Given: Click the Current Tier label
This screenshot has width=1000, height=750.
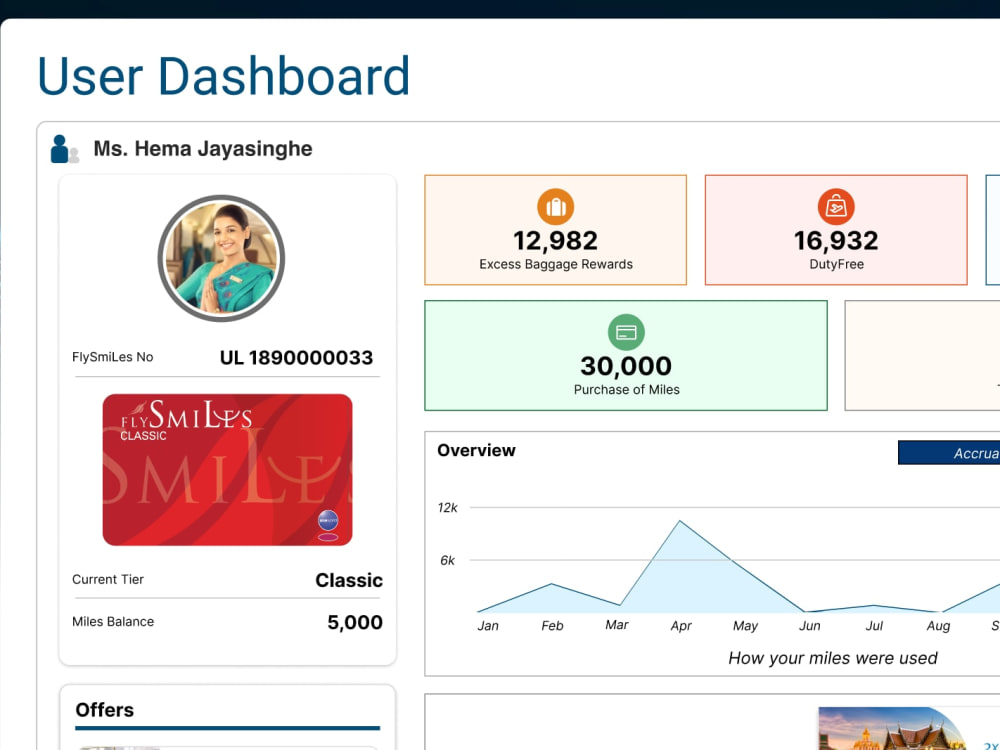Looking at the screenshot, I should pos(108,579).
